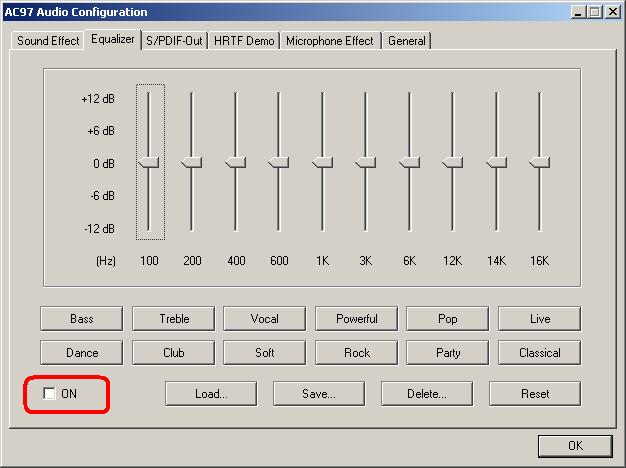Pick the Rock equalizer preset
The width and height of the screenshot is (626, 468).
(x=357, y=353)
